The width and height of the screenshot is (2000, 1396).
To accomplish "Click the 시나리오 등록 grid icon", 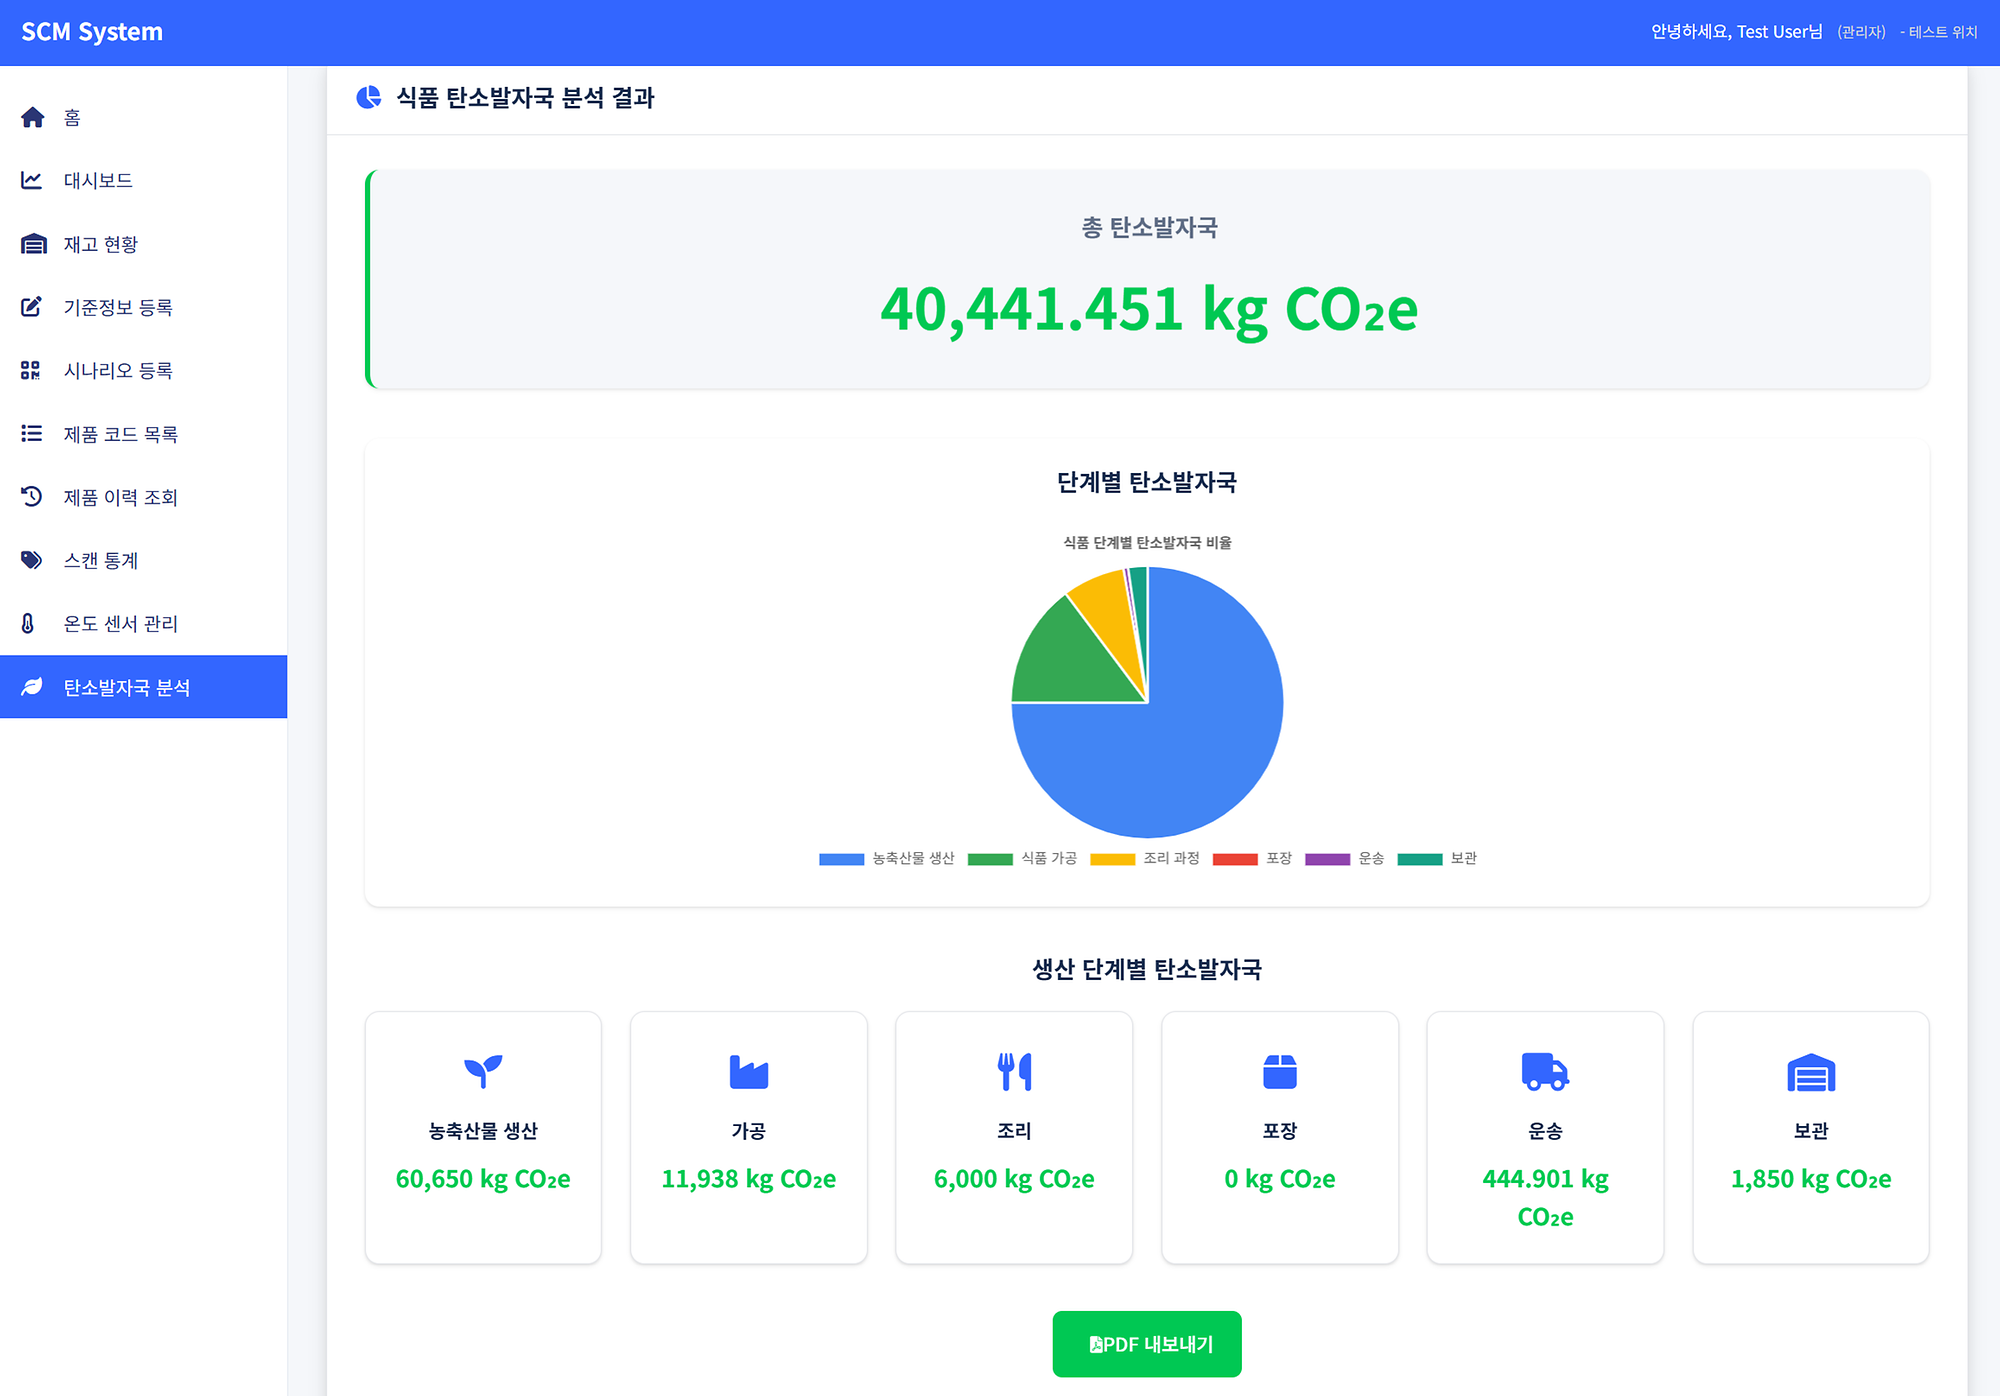I will click(x=33, y=370).
